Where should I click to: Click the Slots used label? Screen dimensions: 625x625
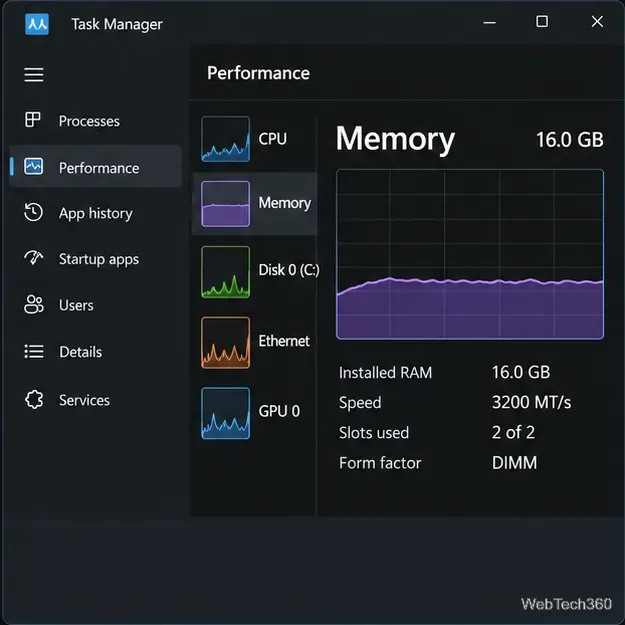374,433
